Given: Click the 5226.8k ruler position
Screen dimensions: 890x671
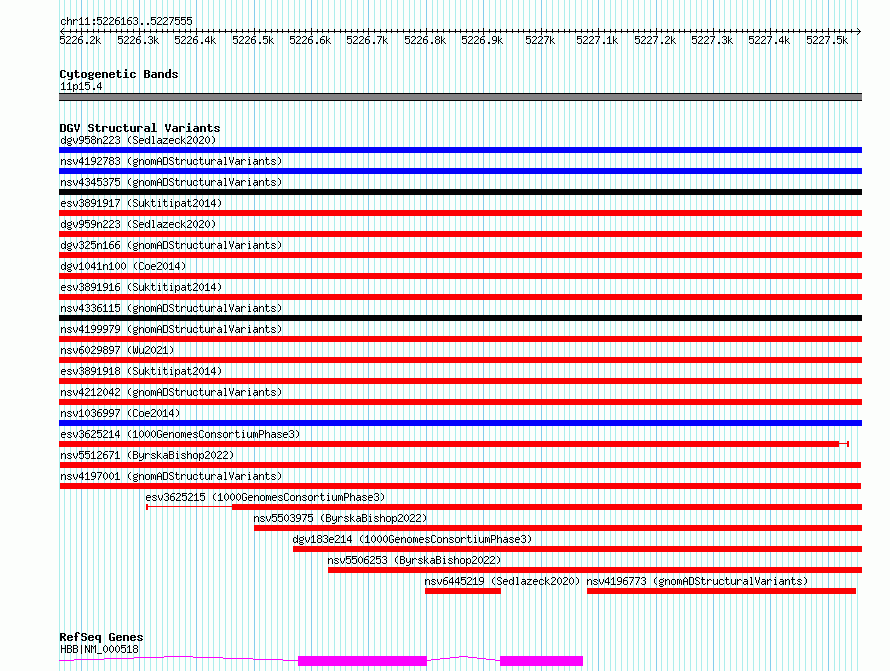Looking at the screenshot, I should click(x=425, y=40).
